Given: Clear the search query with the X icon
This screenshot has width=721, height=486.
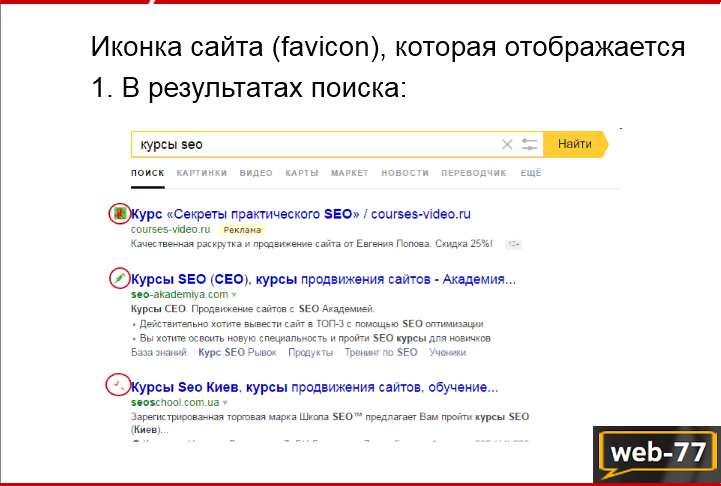Looking at the screenshot, I should 507,144.
